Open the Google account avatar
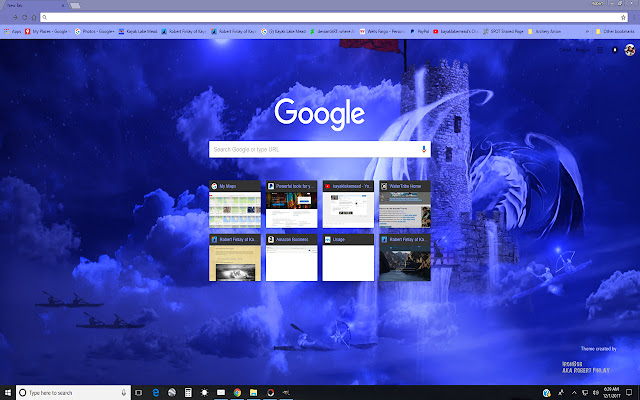This screenshot has height=400, width=640. click(630, 50)
